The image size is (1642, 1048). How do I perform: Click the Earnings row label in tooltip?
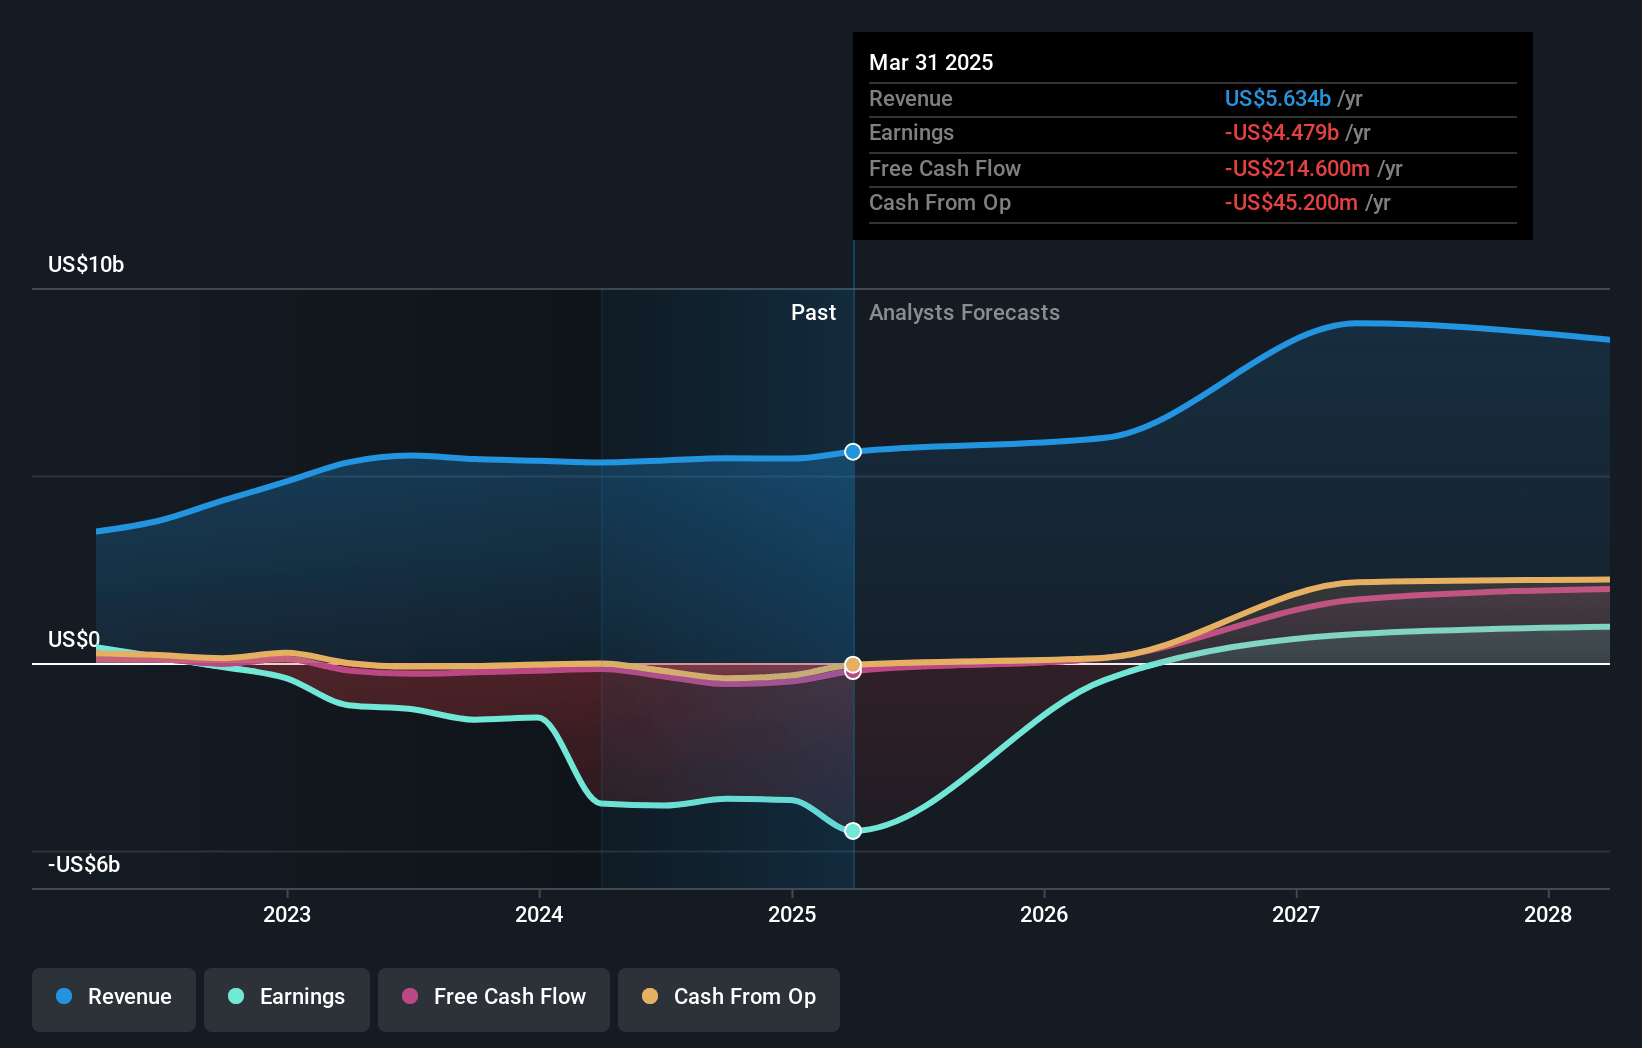pyautogui.click(x=911, y=132)
